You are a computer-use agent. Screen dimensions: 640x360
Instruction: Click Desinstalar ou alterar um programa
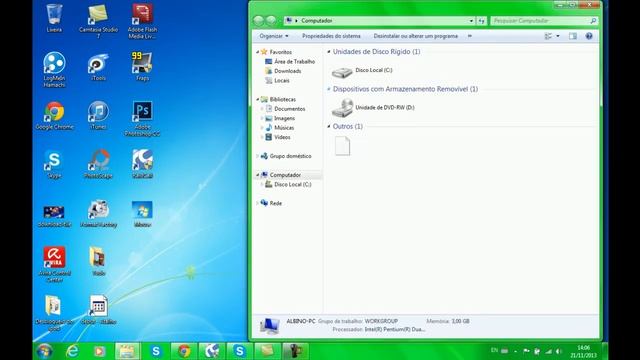(416, 36)
